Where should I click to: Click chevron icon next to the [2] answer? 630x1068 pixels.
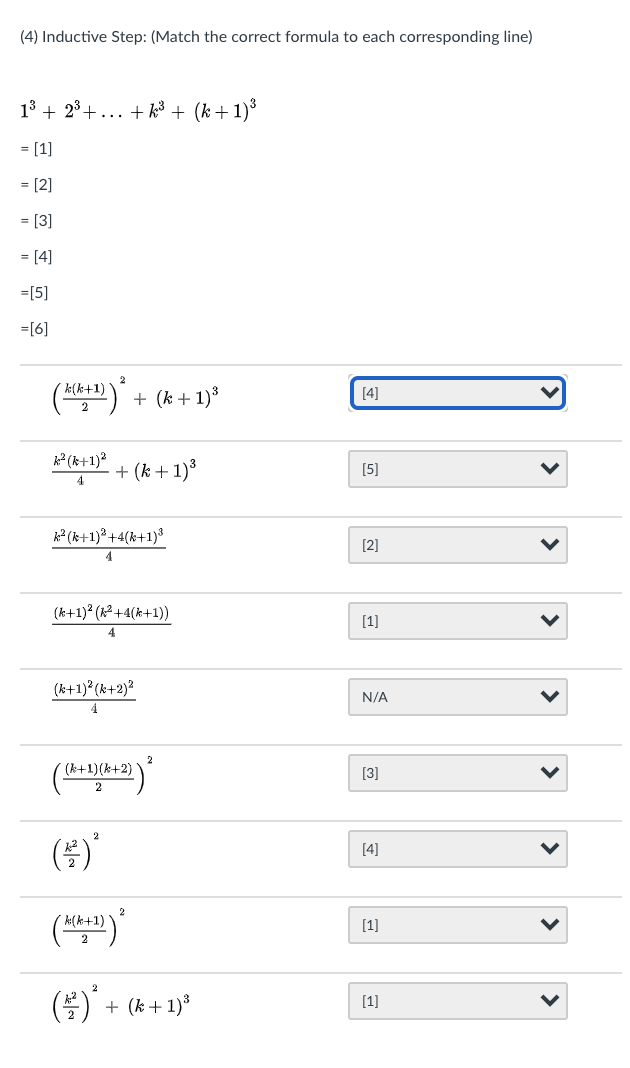coord(549,544)
